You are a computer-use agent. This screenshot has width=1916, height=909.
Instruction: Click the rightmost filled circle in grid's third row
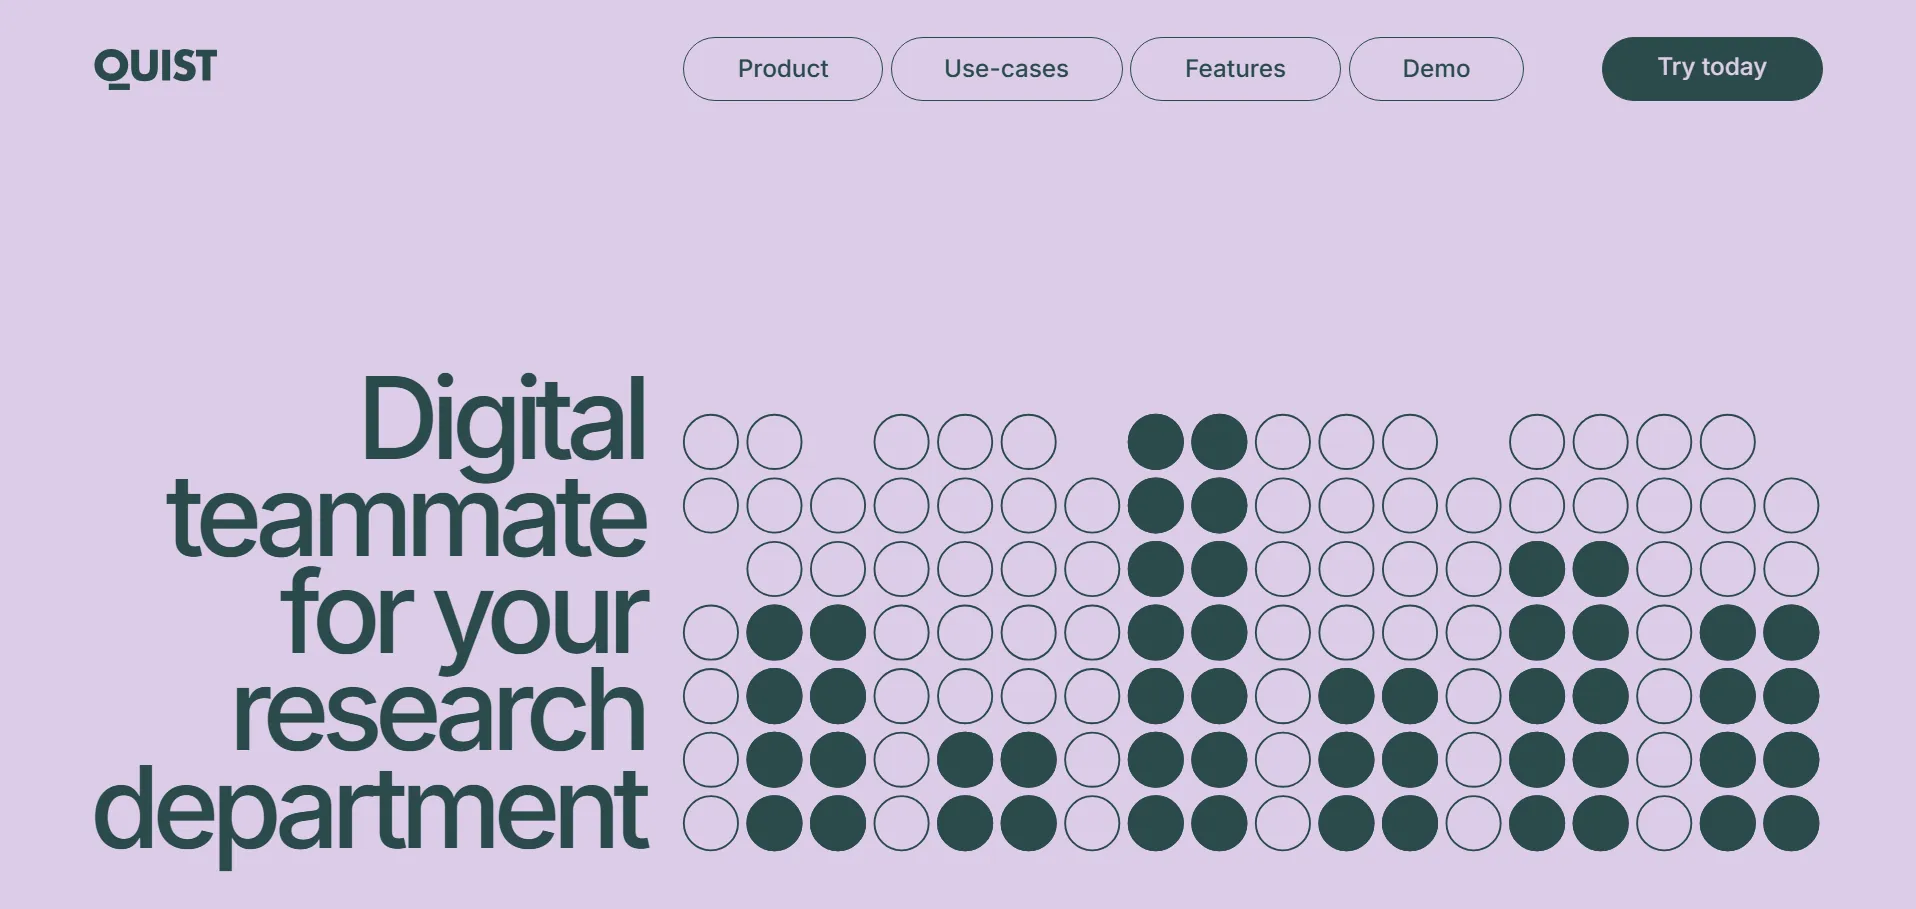coord(1600,569)
